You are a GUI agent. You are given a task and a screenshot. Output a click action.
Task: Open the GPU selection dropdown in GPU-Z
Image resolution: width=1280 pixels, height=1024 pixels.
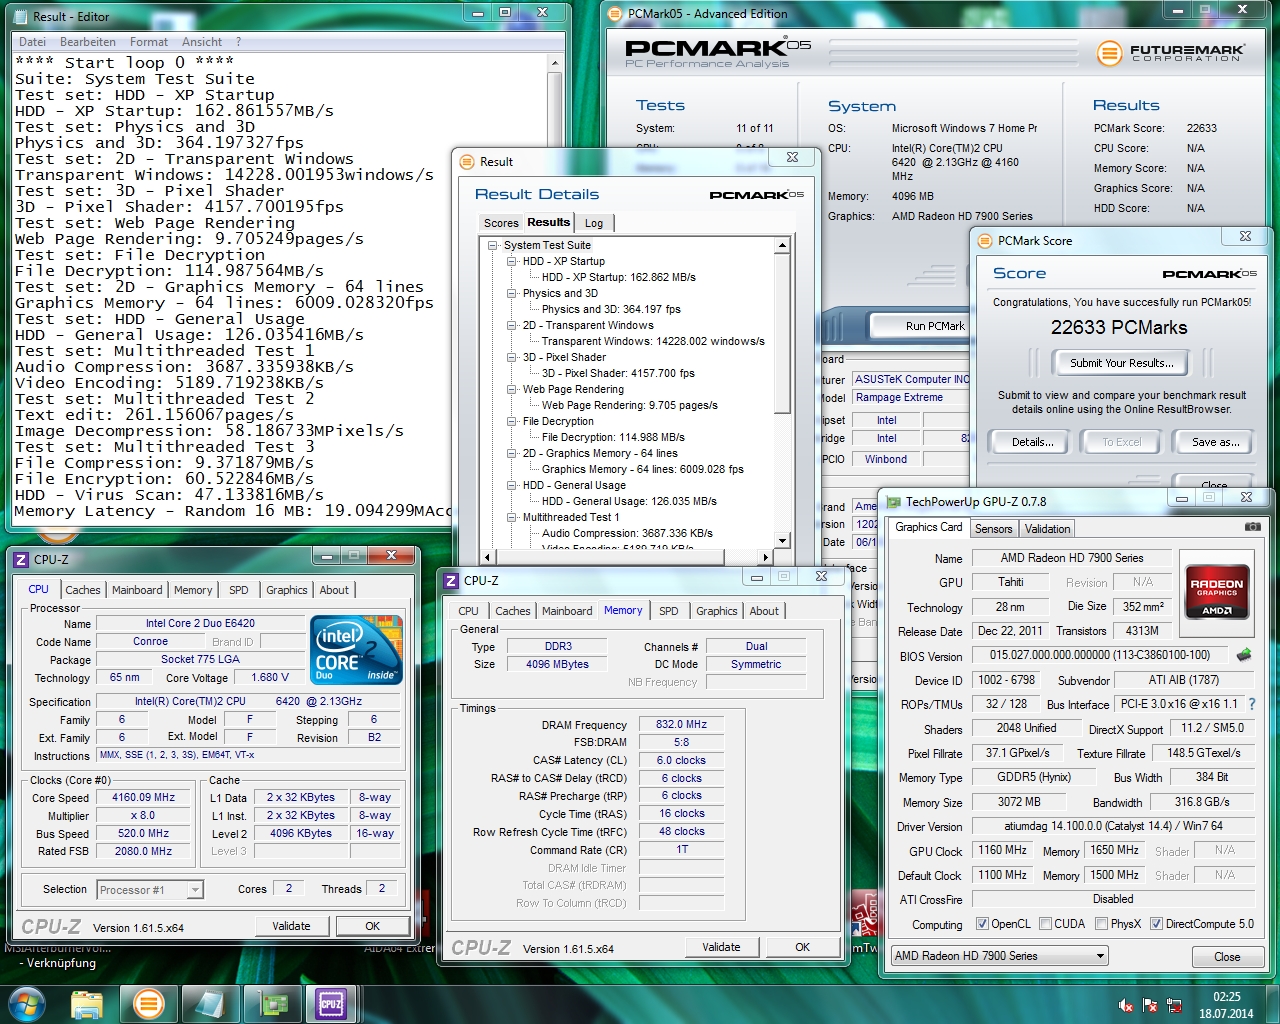pyautogui.click(x=1000, y=956)
